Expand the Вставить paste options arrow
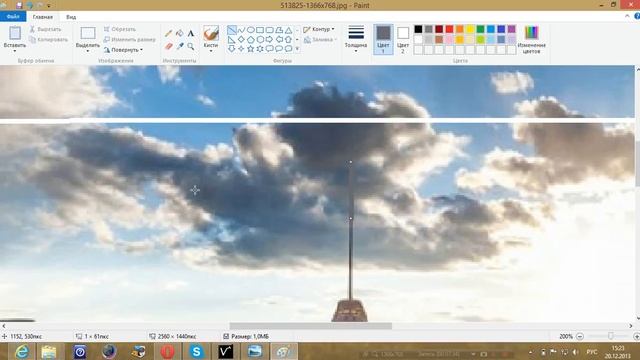640x360 pixels. coord(15,51)
